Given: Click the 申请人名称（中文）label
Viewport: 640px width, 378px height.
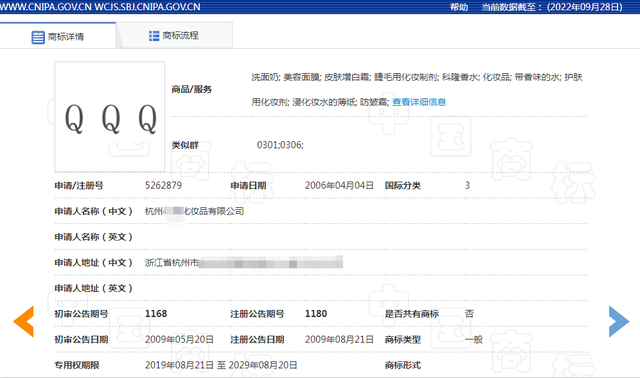Looking at the screenshot, I should point(93,211).
